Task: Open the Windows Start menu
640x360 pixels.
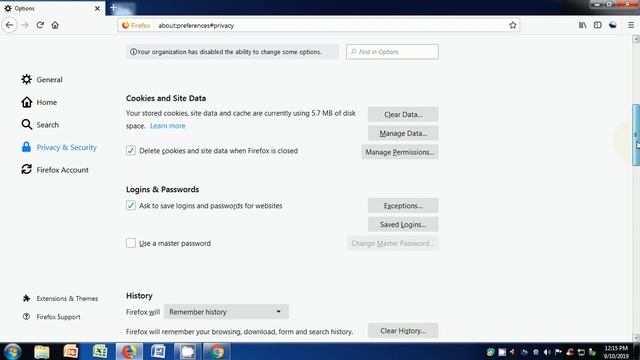Action: [x=12, y=351]
